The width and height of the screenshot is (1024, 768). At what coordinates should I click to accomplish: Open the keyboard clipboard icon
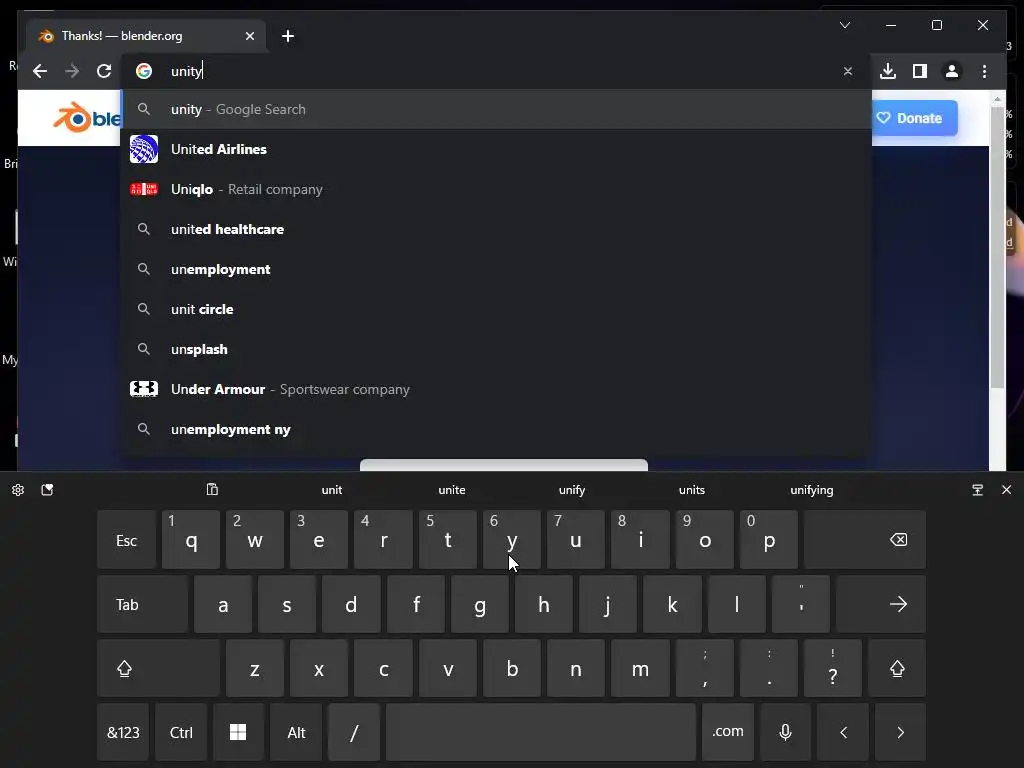point(212,490)
